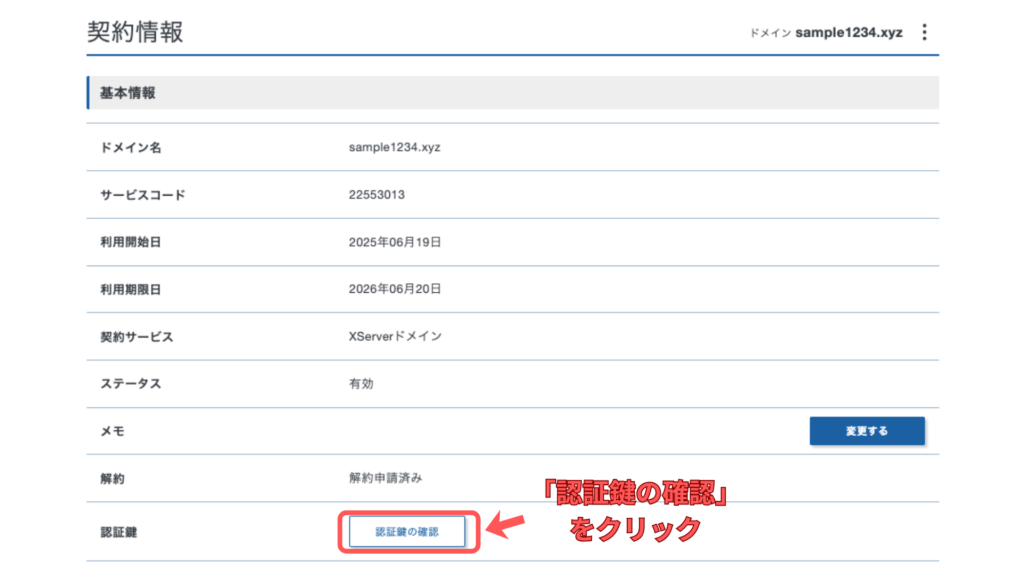Select the sample1234.xyz value in the ドメイン名 row

(x=394, y=147)
